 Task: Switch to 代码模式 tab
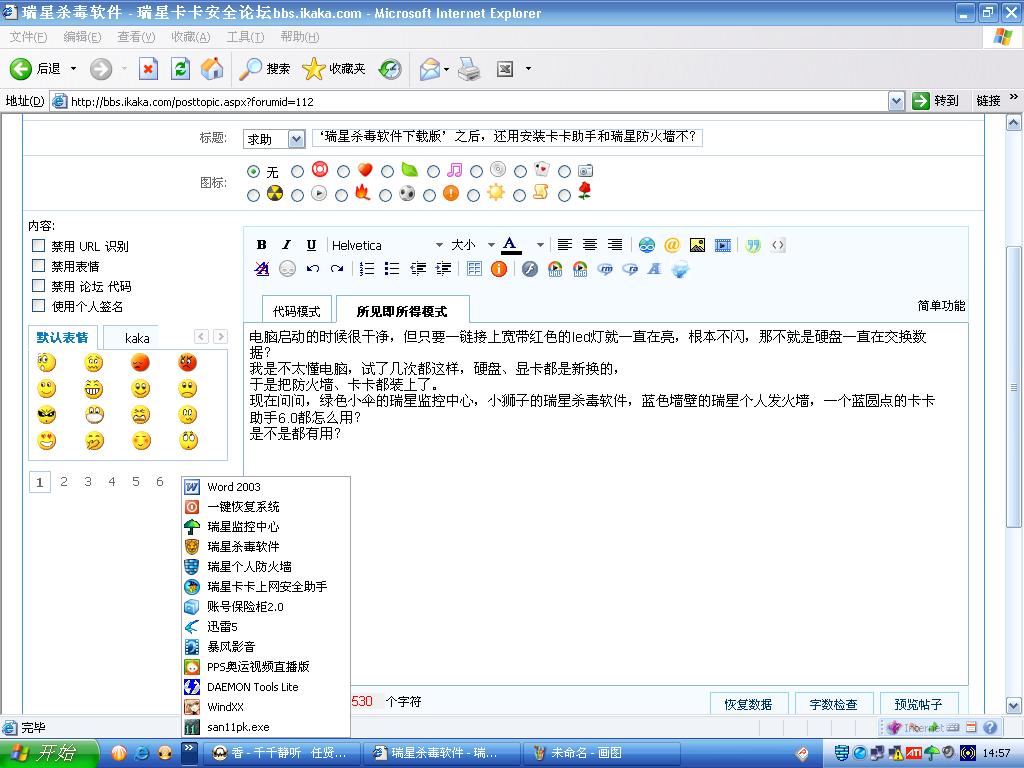[296, 311]
